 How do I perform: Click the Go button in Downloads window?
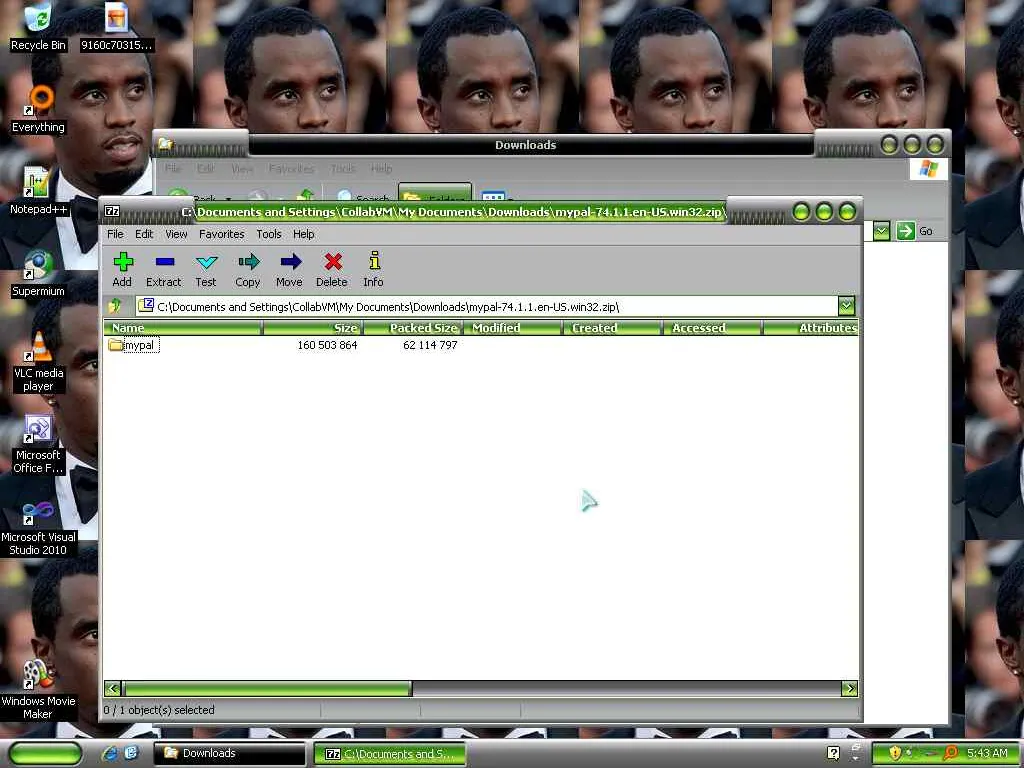point(914,231)
